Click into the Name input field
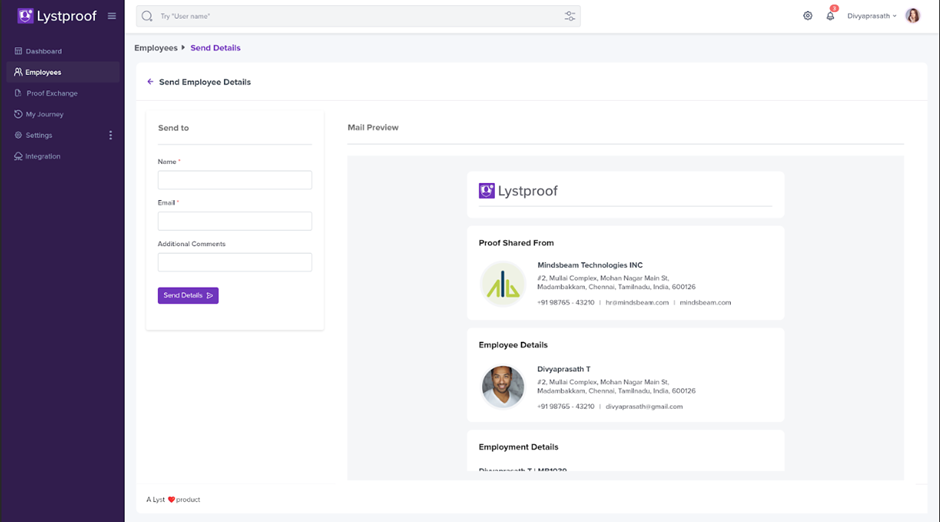Image resolution: width=940 pixels, height=522 pixels. click(x=234, y=180)
